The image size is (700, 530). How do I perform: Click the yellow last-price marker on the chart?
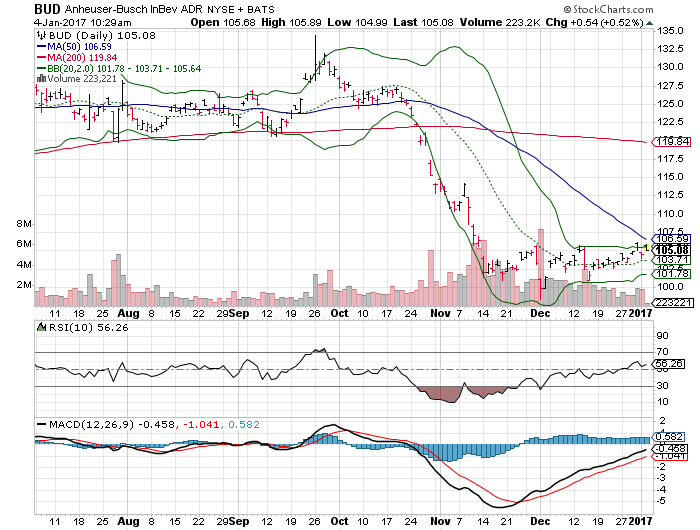click(x=646, y=246)
